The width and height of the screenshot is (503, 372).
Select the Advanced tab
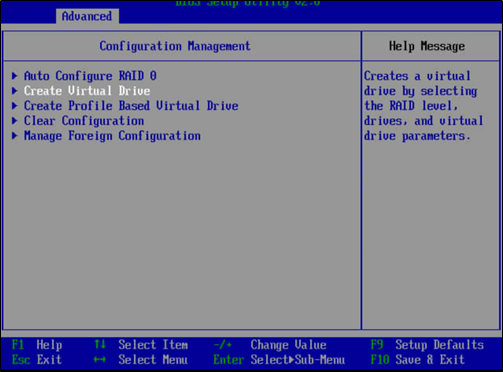coord(87,16)
